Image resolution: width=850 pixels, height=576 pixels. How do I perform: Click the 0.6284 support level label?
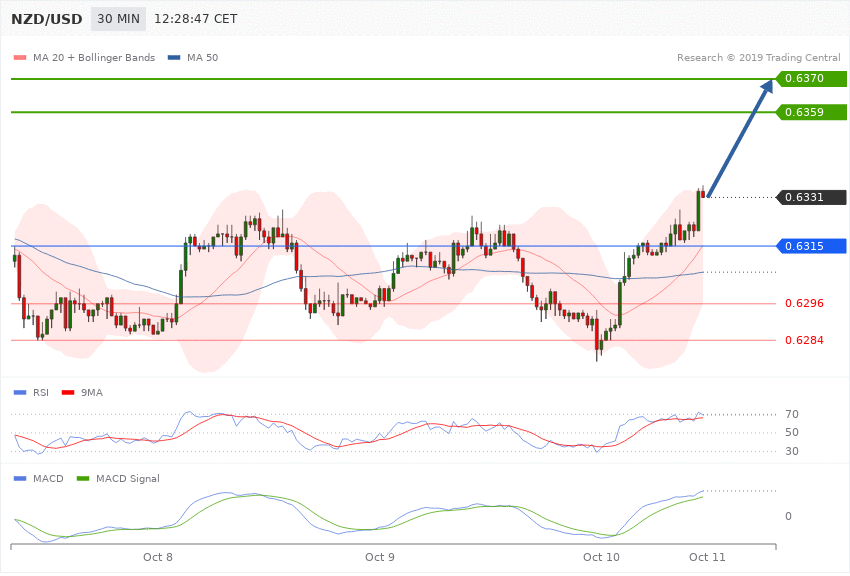click(x=804, y=340)
